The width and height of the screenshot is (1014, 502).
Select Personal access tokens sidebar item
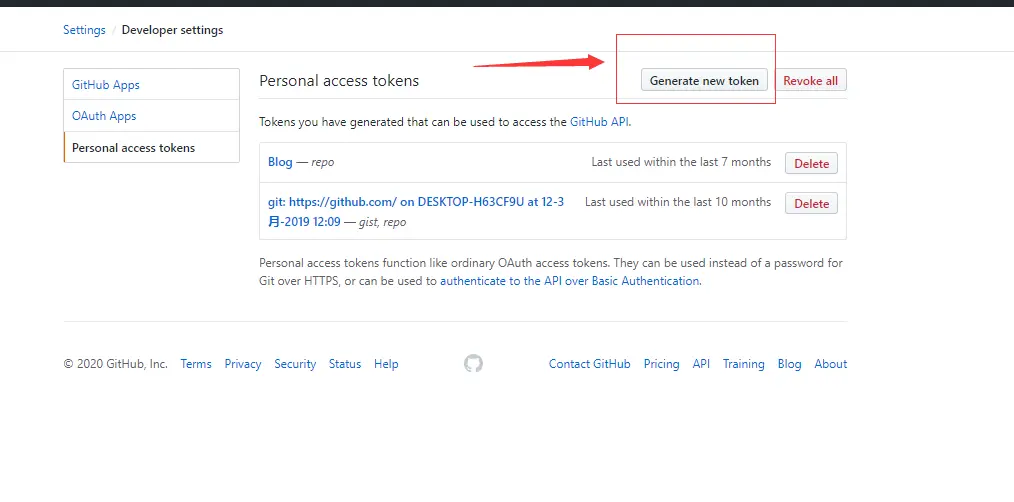151,147
